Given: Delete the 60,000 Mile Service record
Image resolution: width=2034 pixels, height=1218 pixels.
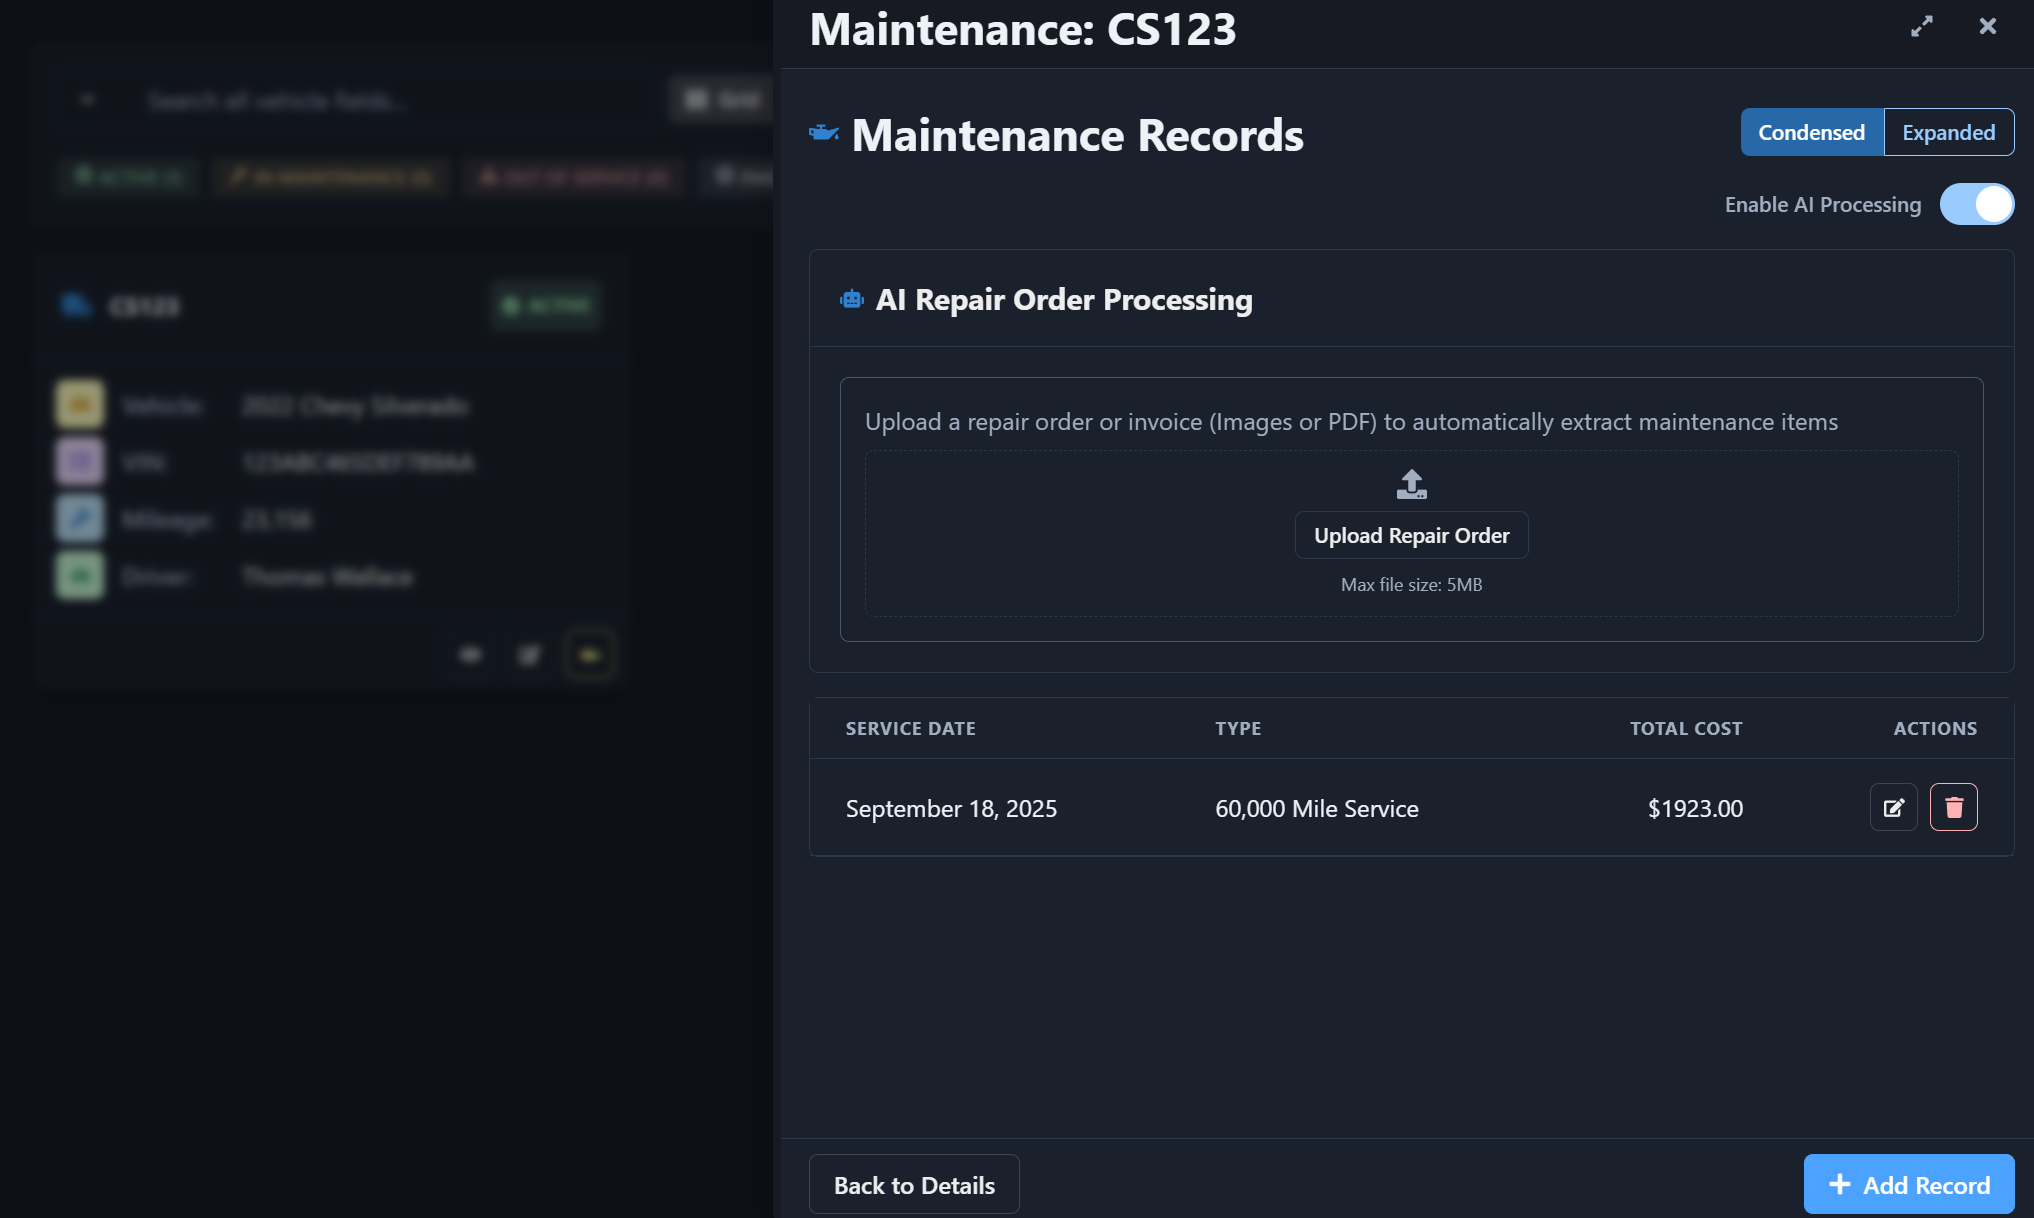Looking at the screenshot, I should click(x=1953, y=807).
